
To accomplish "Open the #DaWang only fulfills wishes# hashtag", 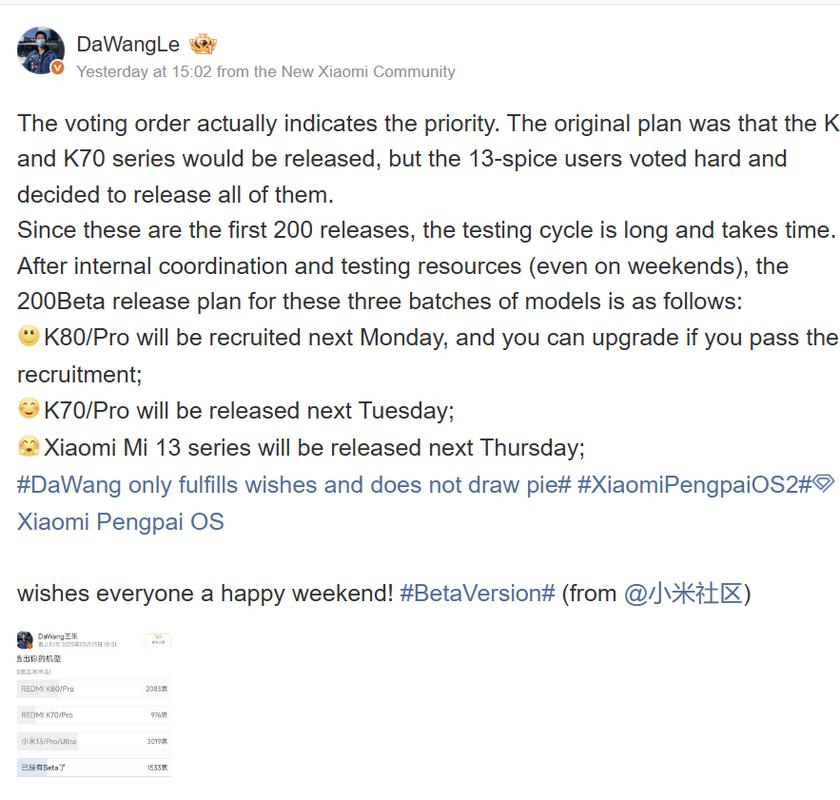I will [294, 485].
